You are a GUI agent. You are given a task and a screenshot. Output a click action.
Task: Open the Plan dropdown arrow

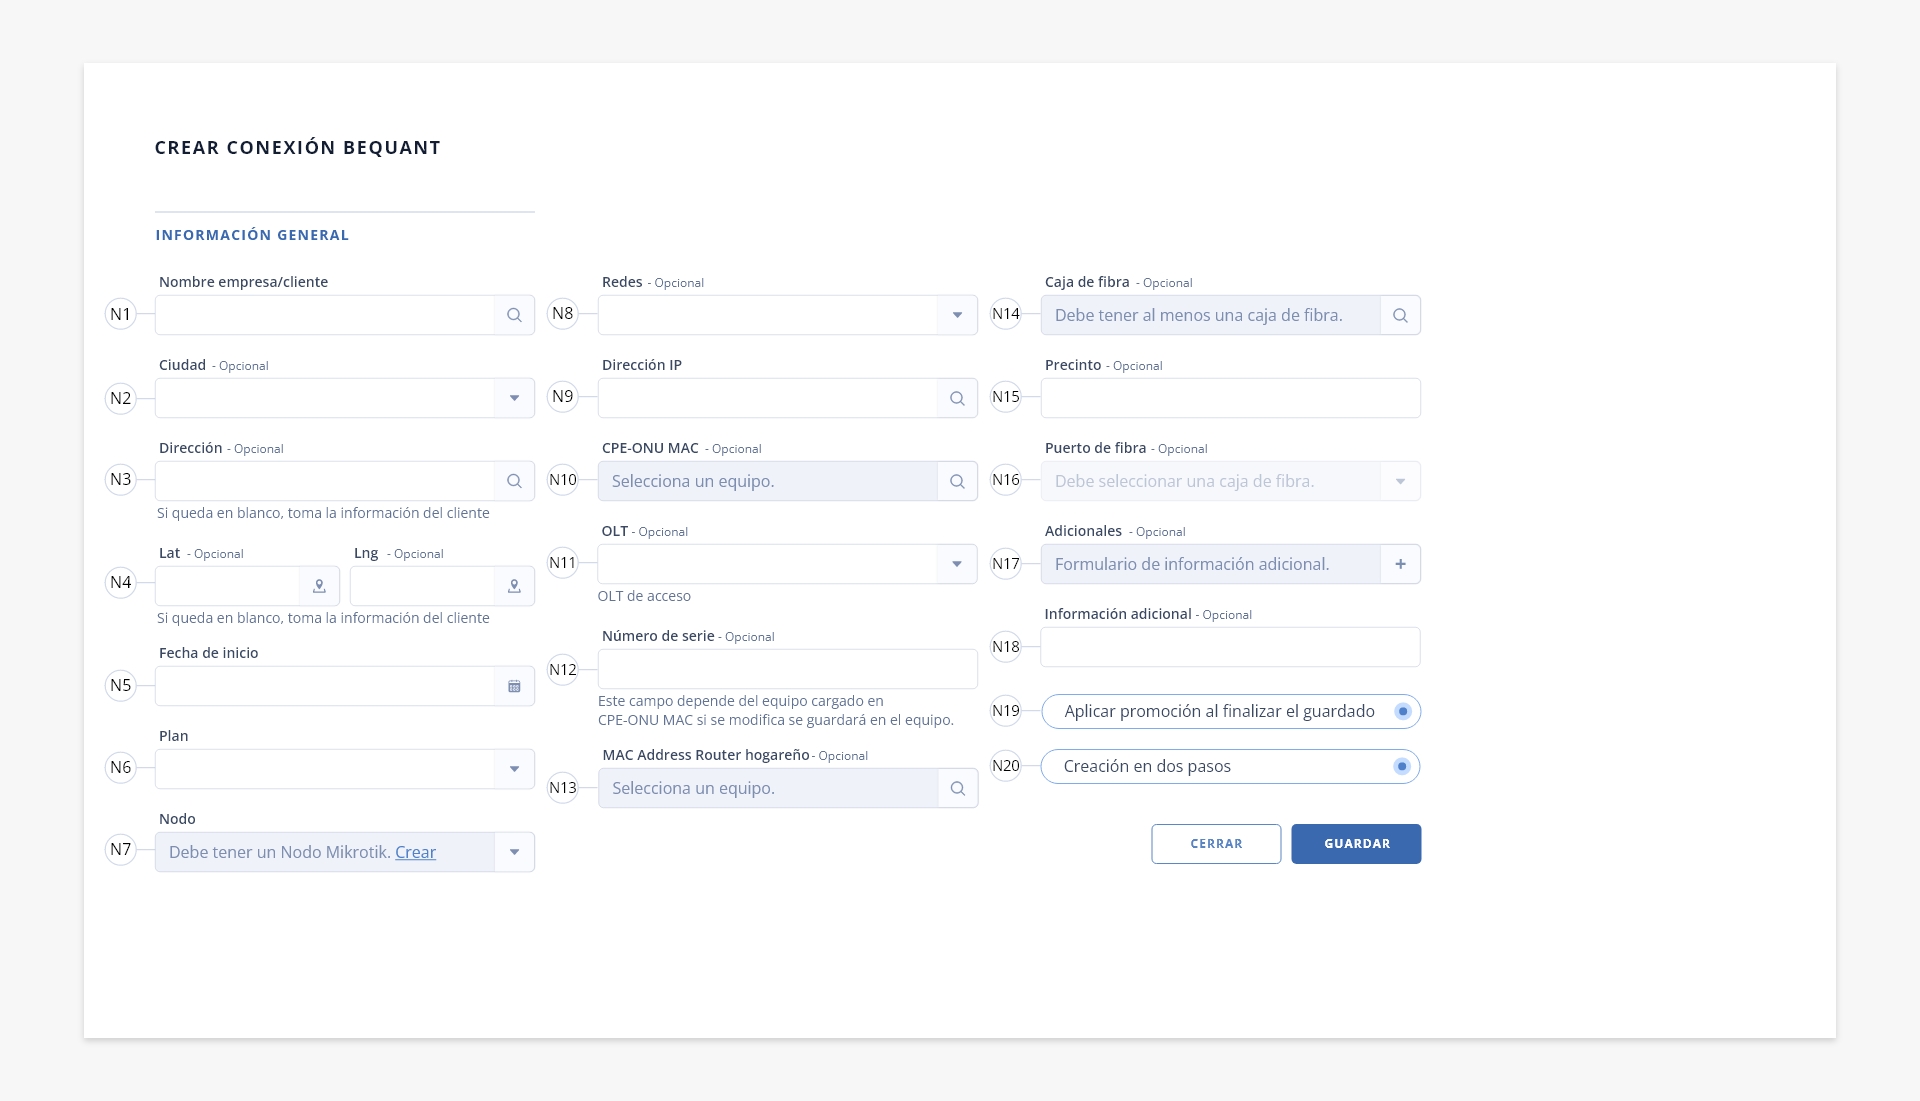(x=514, y=769)
